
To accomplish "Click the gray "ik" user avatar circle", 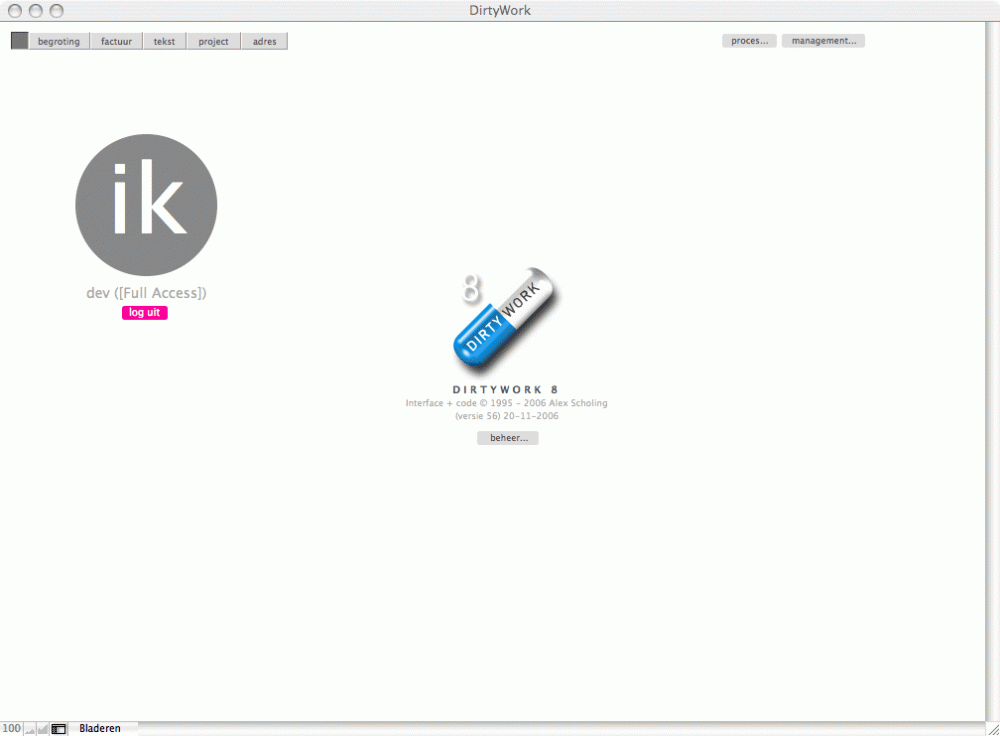I will click(146, 205).
